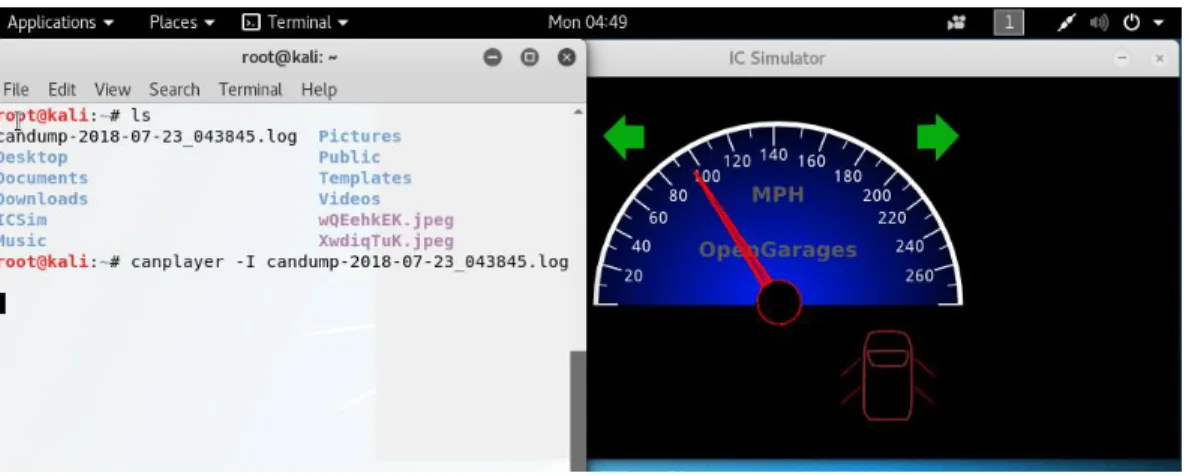Click the 20 mark on speedometer
1189x476 pixels.
(632, 275)
